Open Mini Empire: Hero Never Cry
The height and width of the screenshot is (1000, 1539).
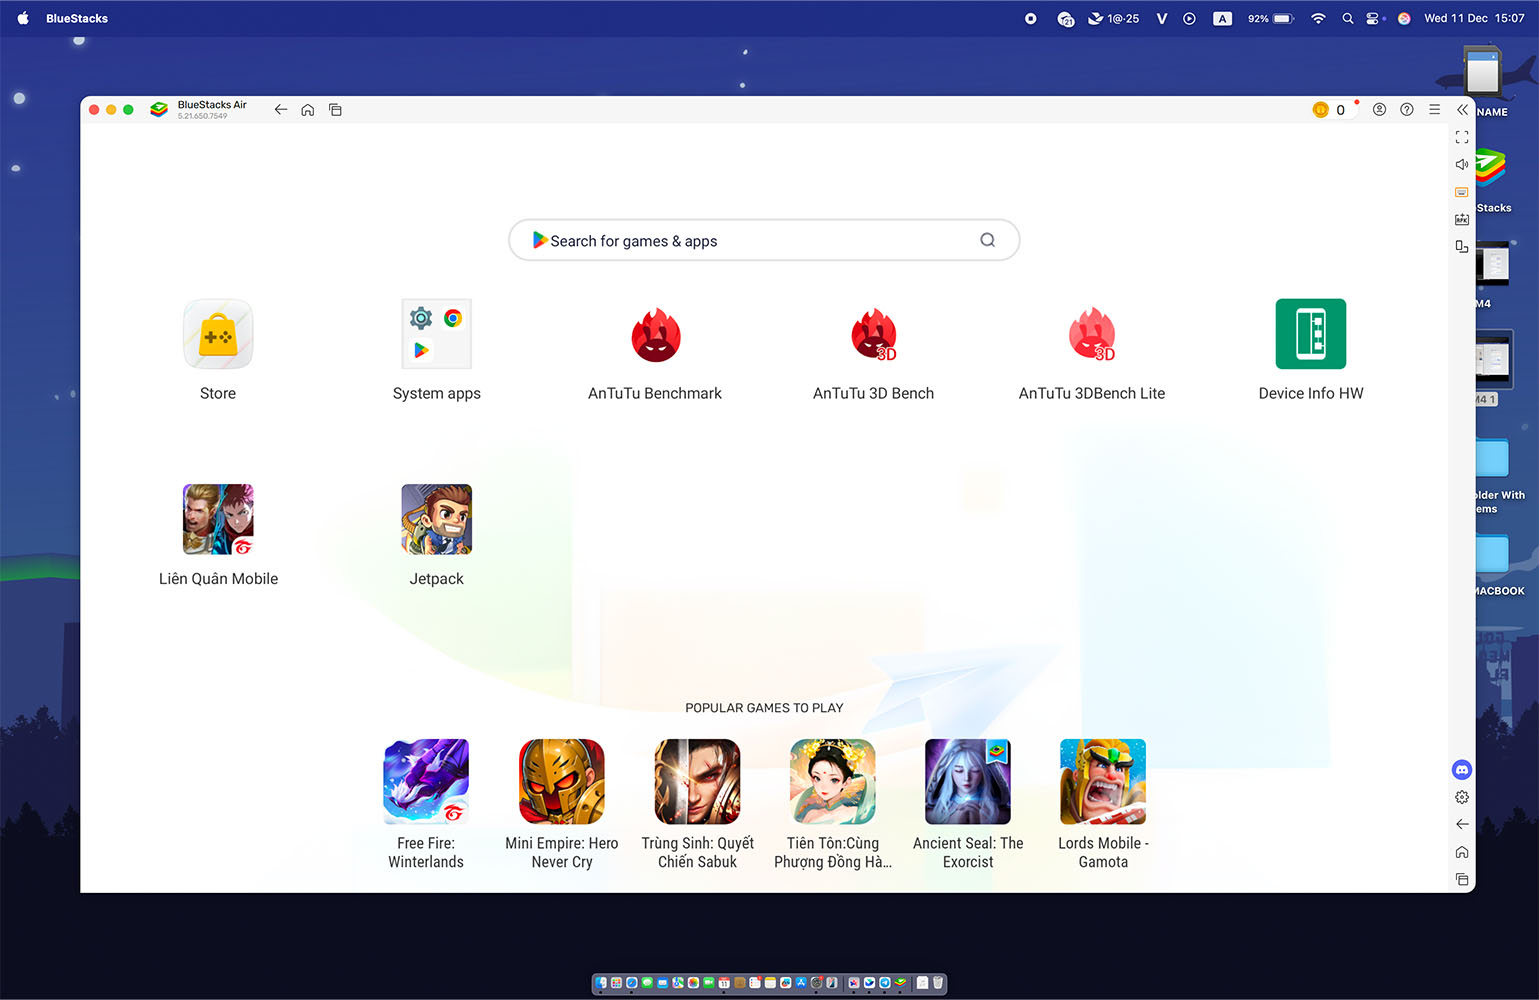pyautogui.click(x=562, y=781)
